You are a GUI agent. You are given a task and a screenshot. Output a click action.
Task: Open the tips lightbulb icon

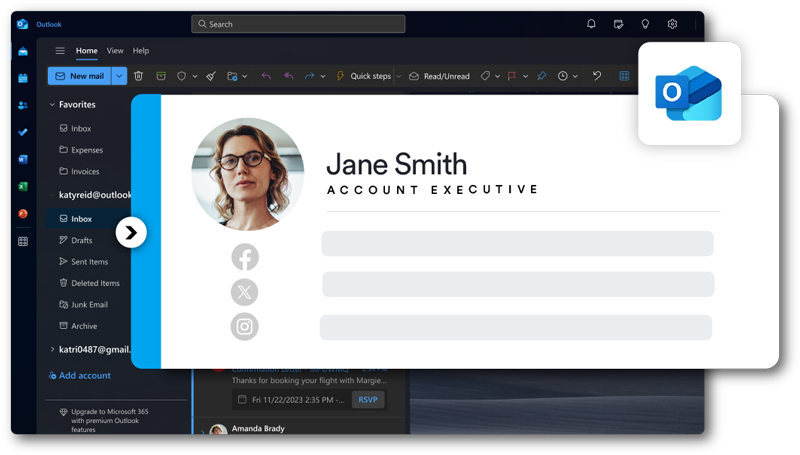pyautogui.click(x=645, y=24)
